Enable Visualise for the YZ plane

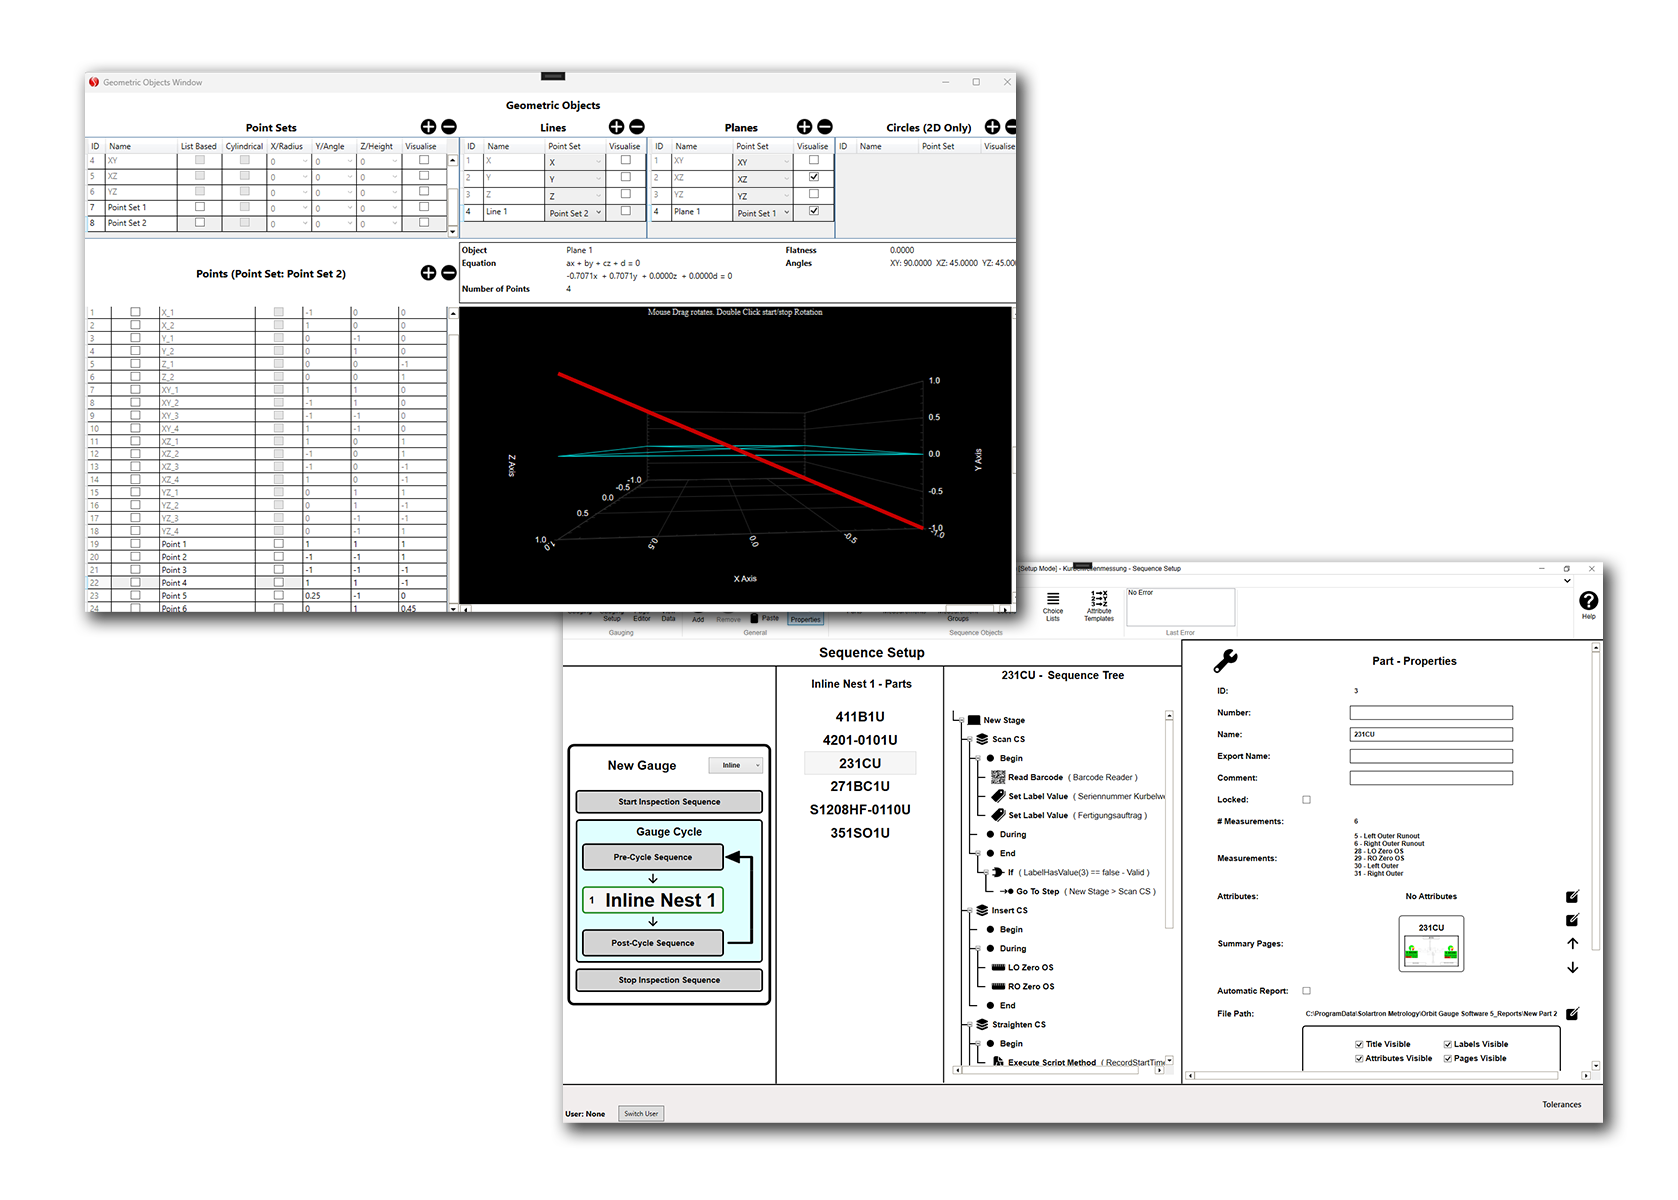[x=815, y=195]
